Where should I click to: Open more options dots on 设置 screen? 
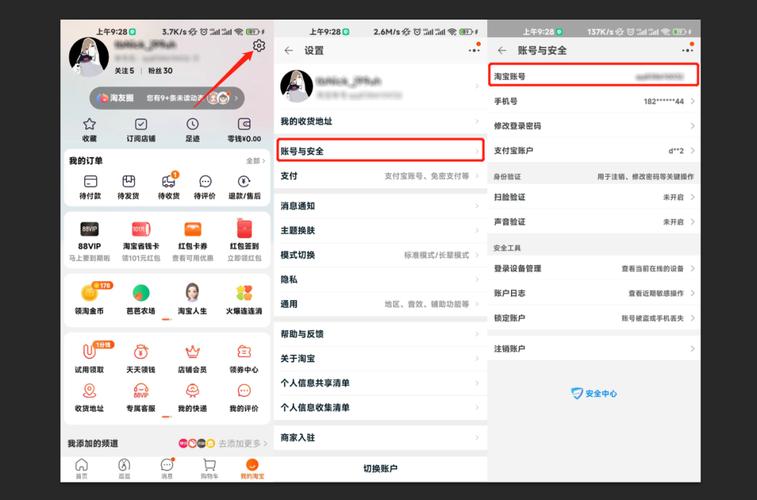point(474,50)
